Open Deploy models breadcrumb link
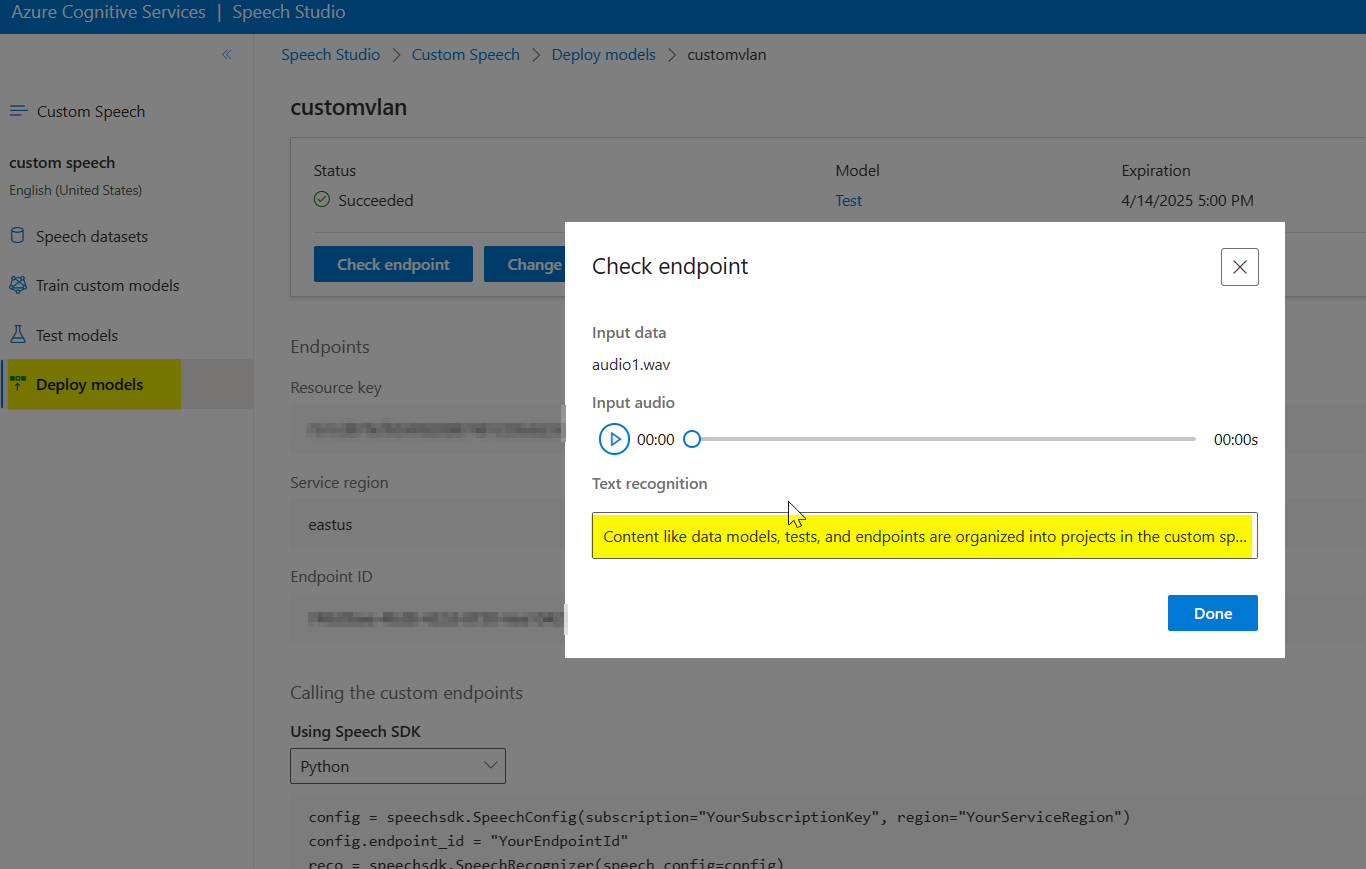 pos(604,55)
